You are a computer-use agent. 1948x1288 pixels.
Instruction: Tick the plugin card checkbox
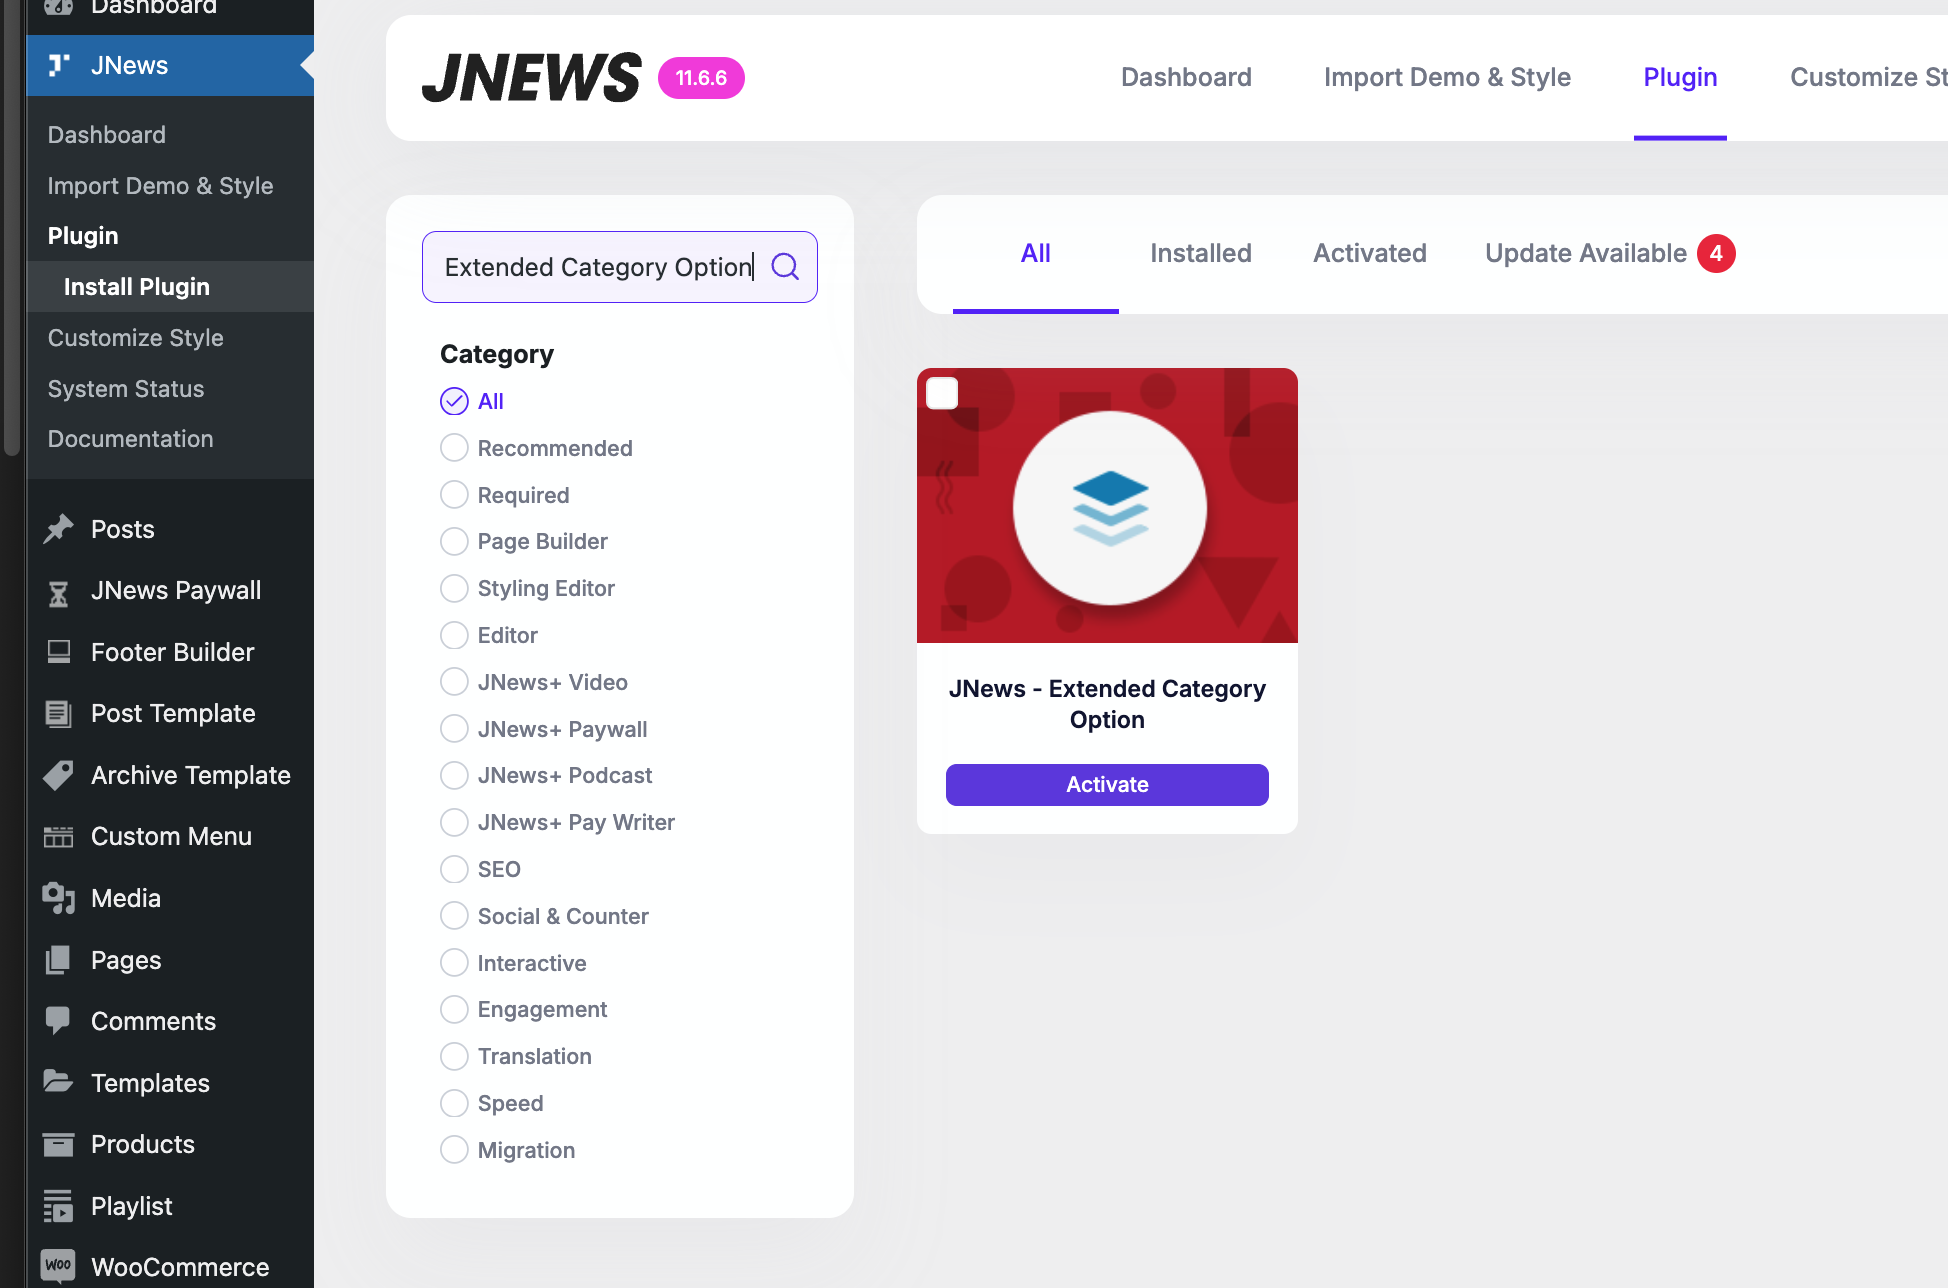point(942,393)
